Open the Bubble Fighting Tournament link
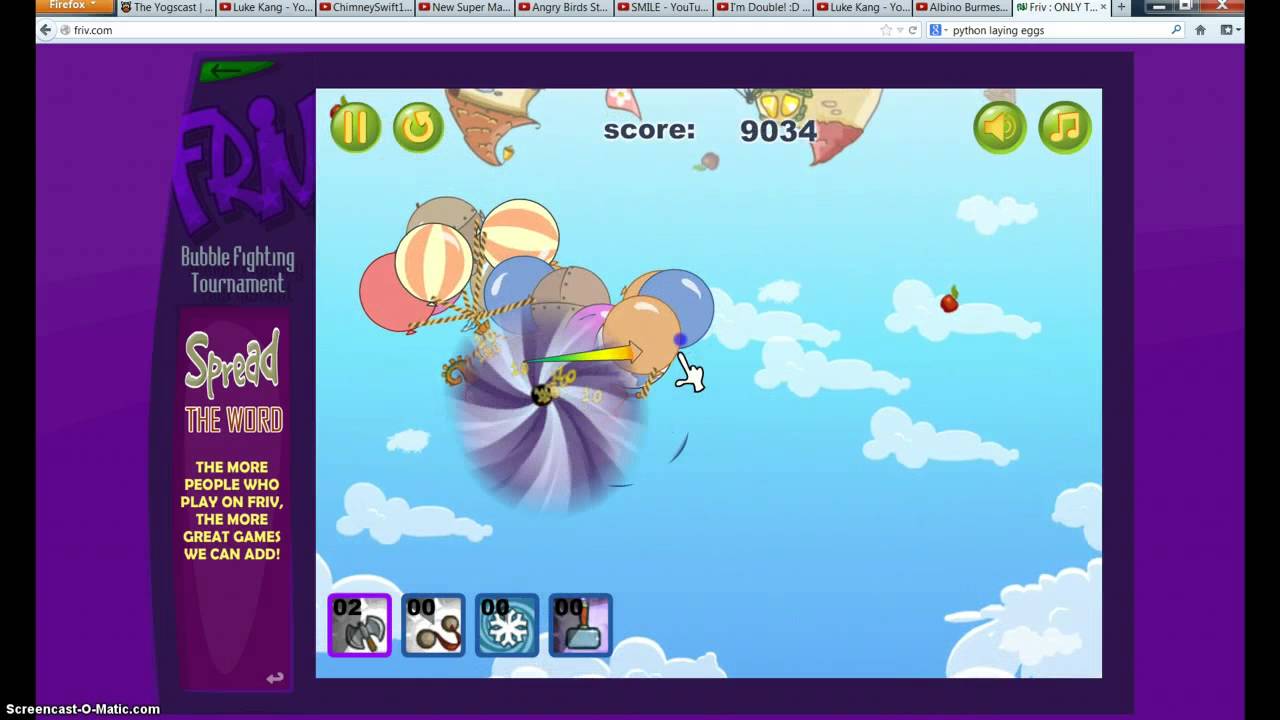Viewport: 1280px width, 720px height. click(238, 270)
